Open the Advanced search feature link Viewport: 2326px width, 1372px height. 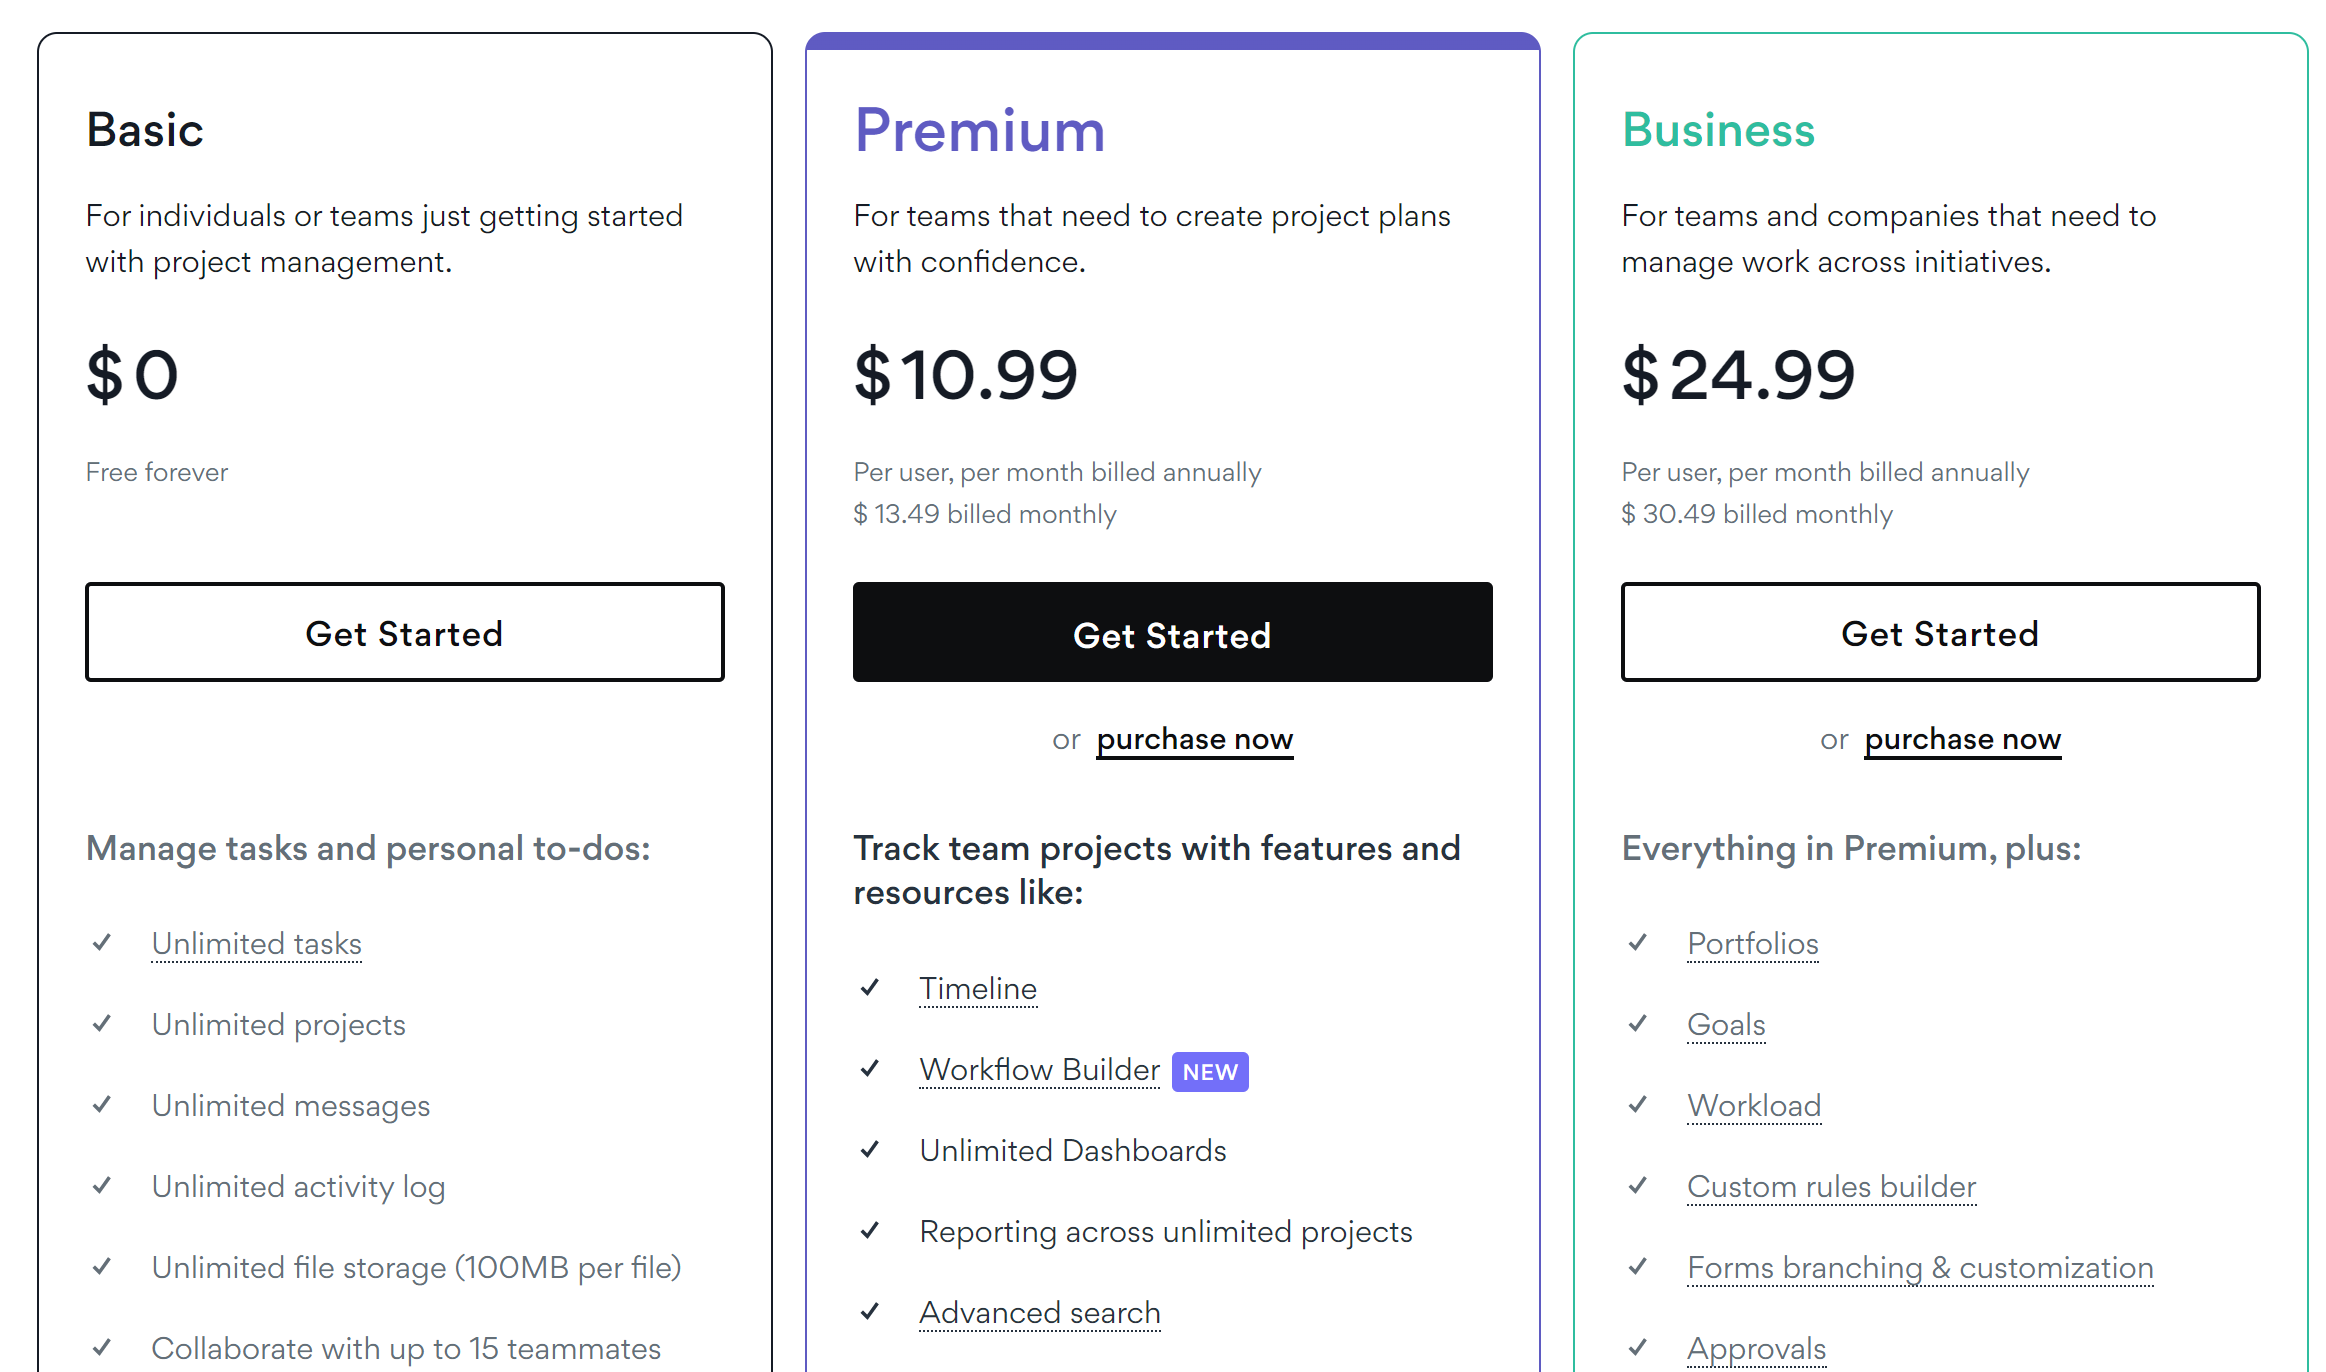tap(1040, 1313)
